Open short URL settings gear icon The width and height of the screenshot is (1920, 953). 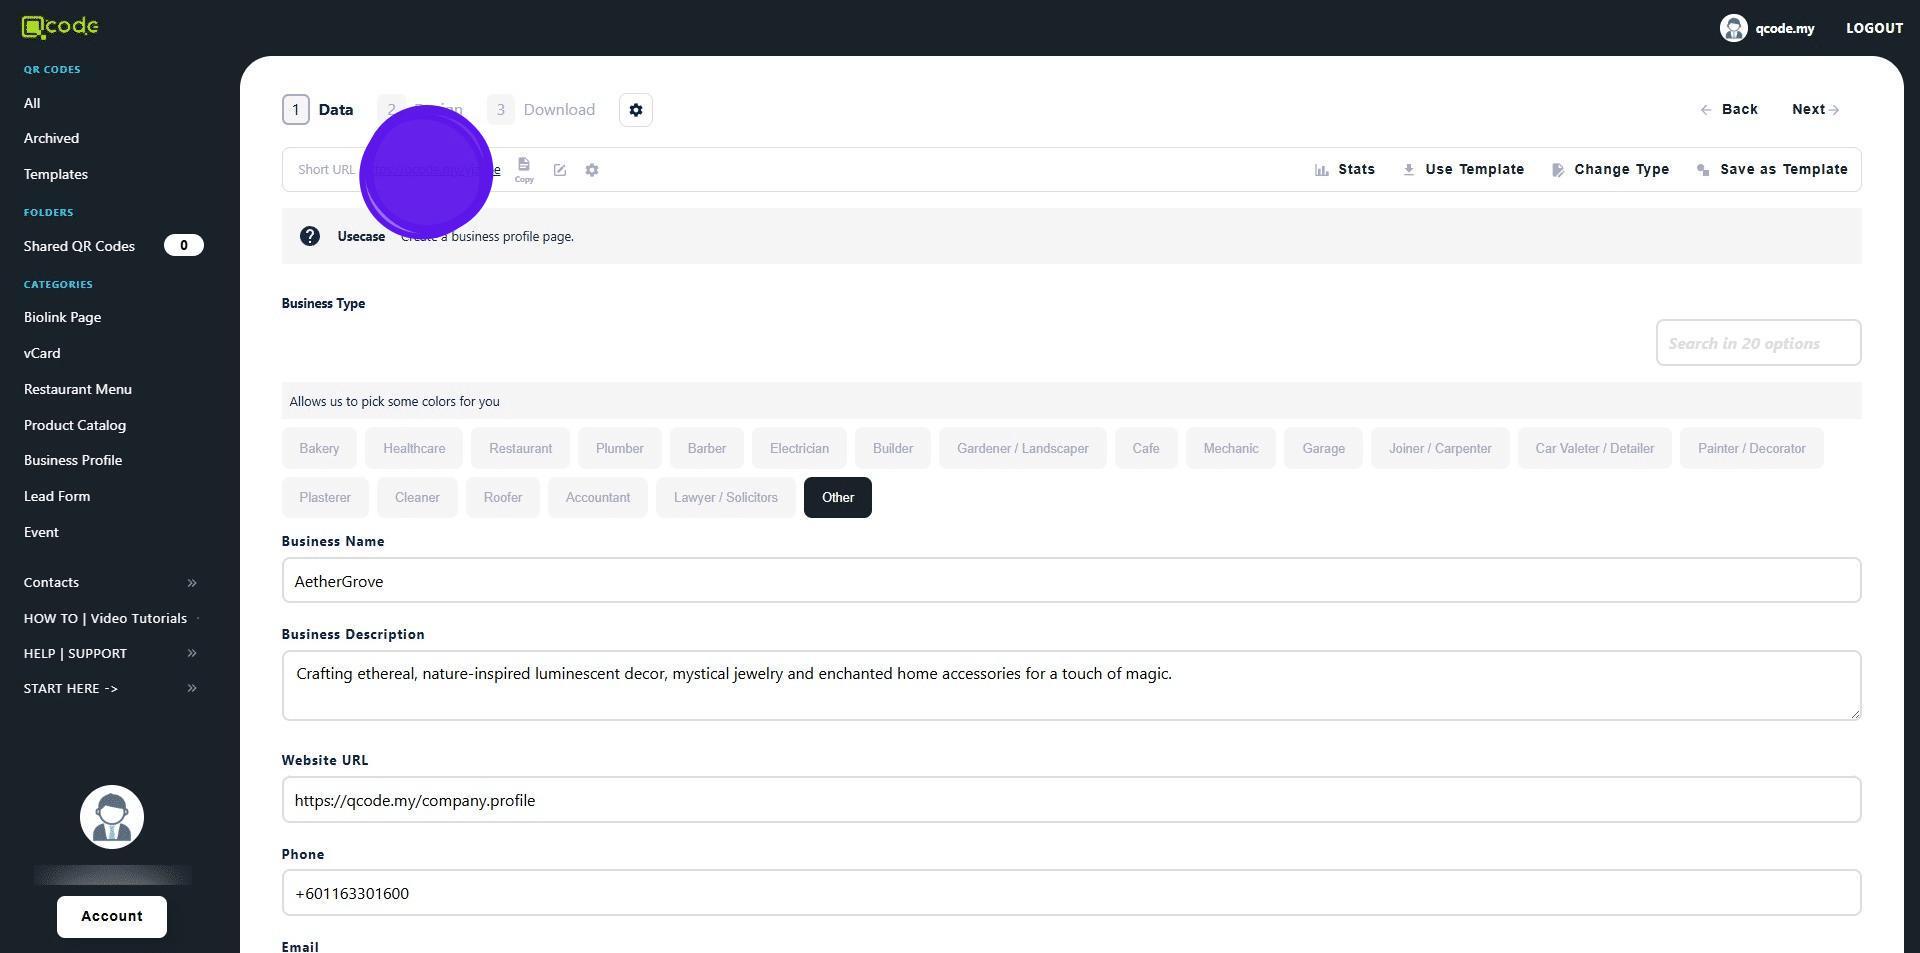pyautogui.click(x=592, y=170)
